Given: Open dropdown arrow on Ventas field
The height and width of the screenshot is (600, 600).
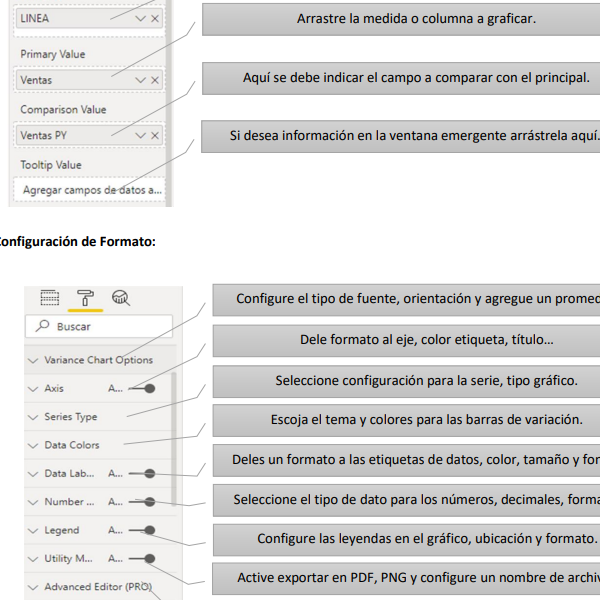Looking at the screenshot, I should pos(140,80).
